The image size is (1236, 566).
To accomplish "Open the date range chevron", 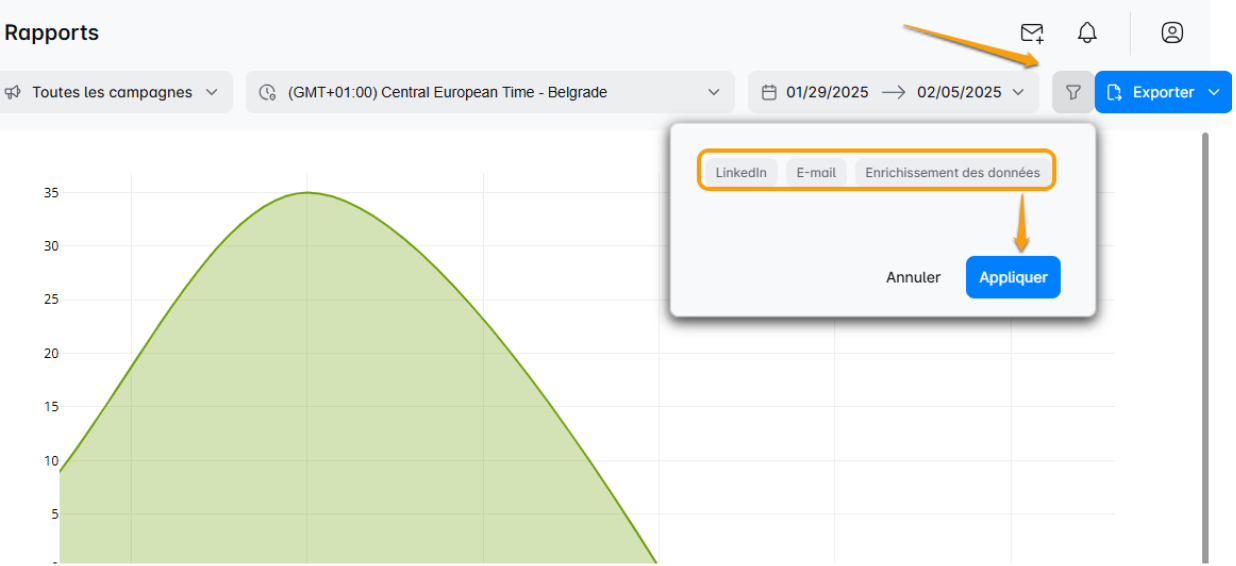I will [1018, 92].
